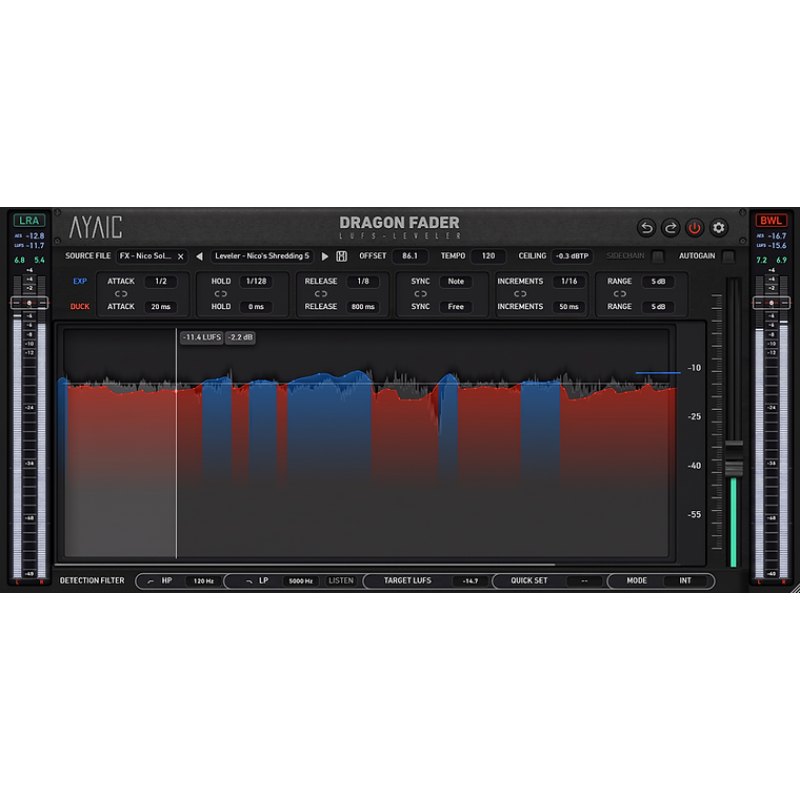Screen dimensions: 800x800
Task: Open the settings gear icon
Action: [x=718, y=228]
